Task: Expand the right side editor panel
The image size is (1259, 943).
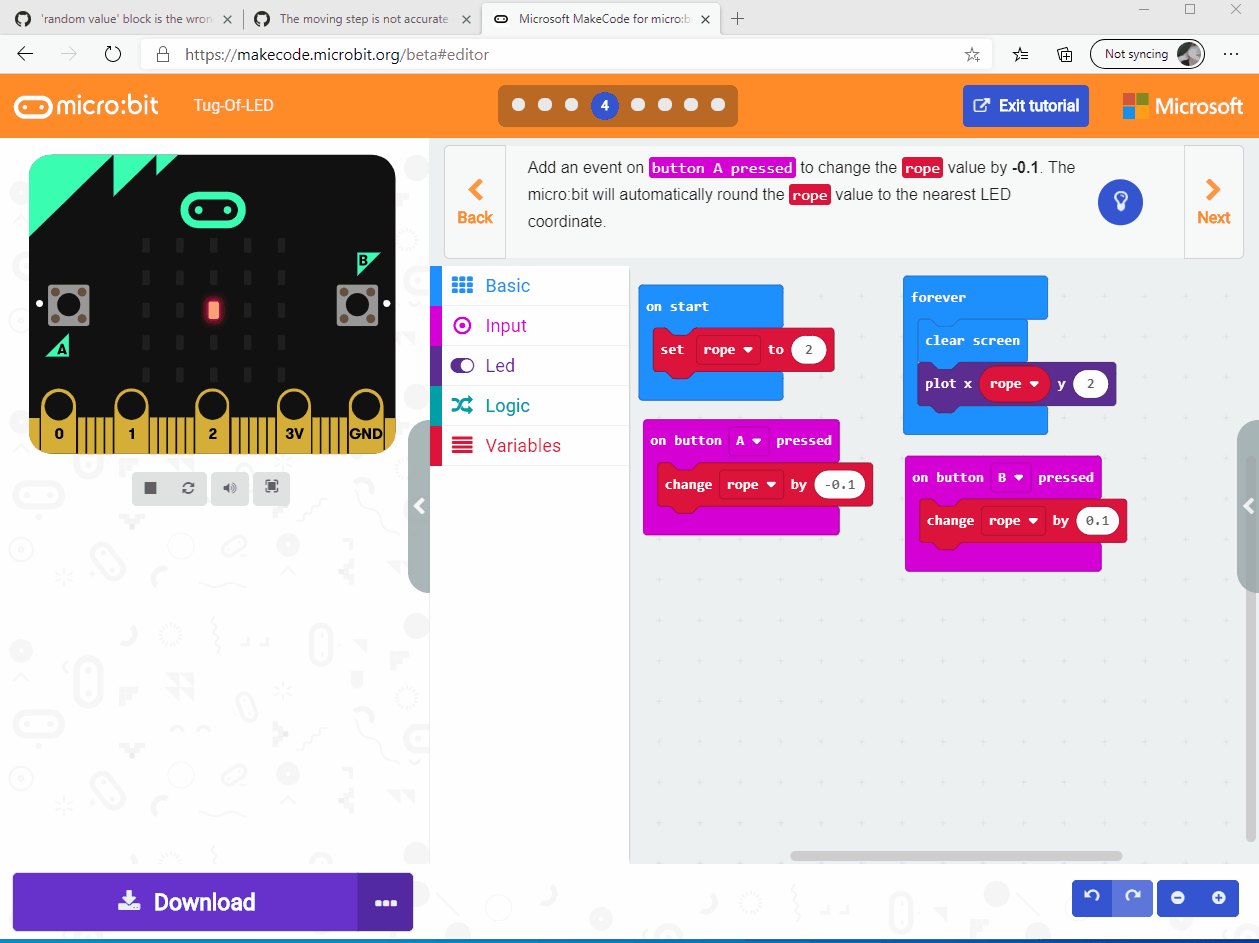Action: pyautogui.click(x=1248, y=506)
